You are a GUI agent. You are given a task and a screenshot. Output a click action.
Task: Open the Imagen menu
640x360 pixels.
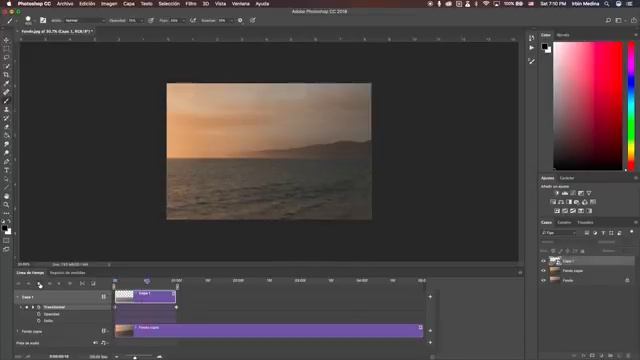109,4
